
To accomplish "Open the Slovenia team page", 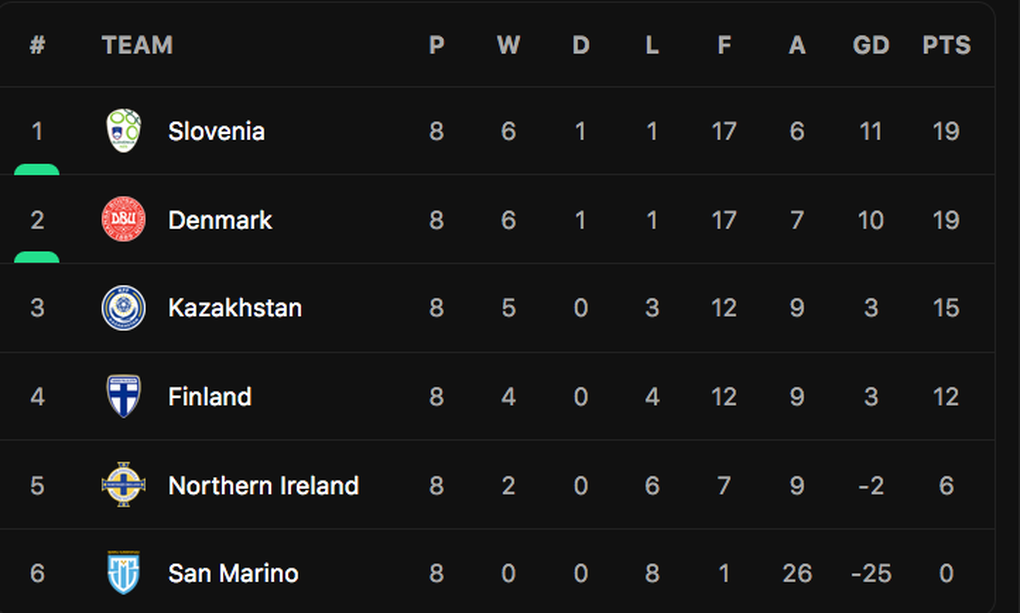I will 216,131.
